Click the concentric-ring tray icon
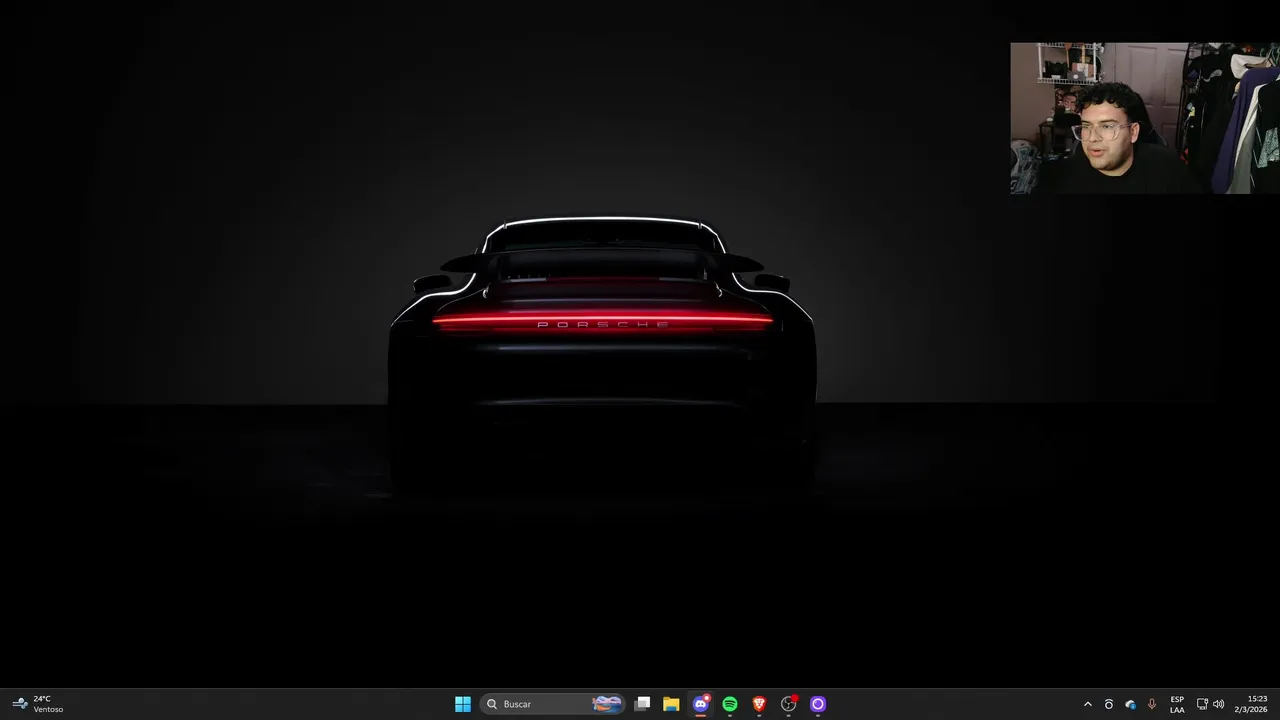The height and width of the screenshot is (720, 1280). click(1108, 704)
